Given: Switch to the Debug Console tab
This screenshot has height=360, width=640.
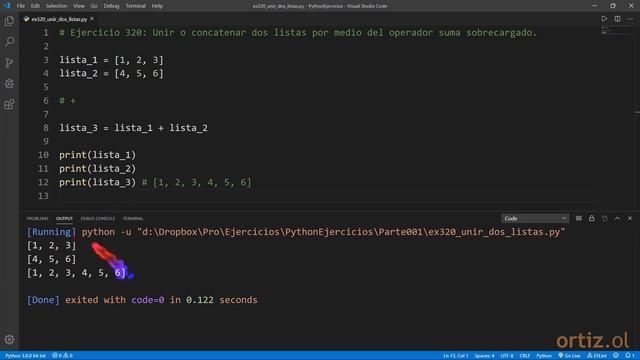Looking at the screenshot, I should click(98, 219).
